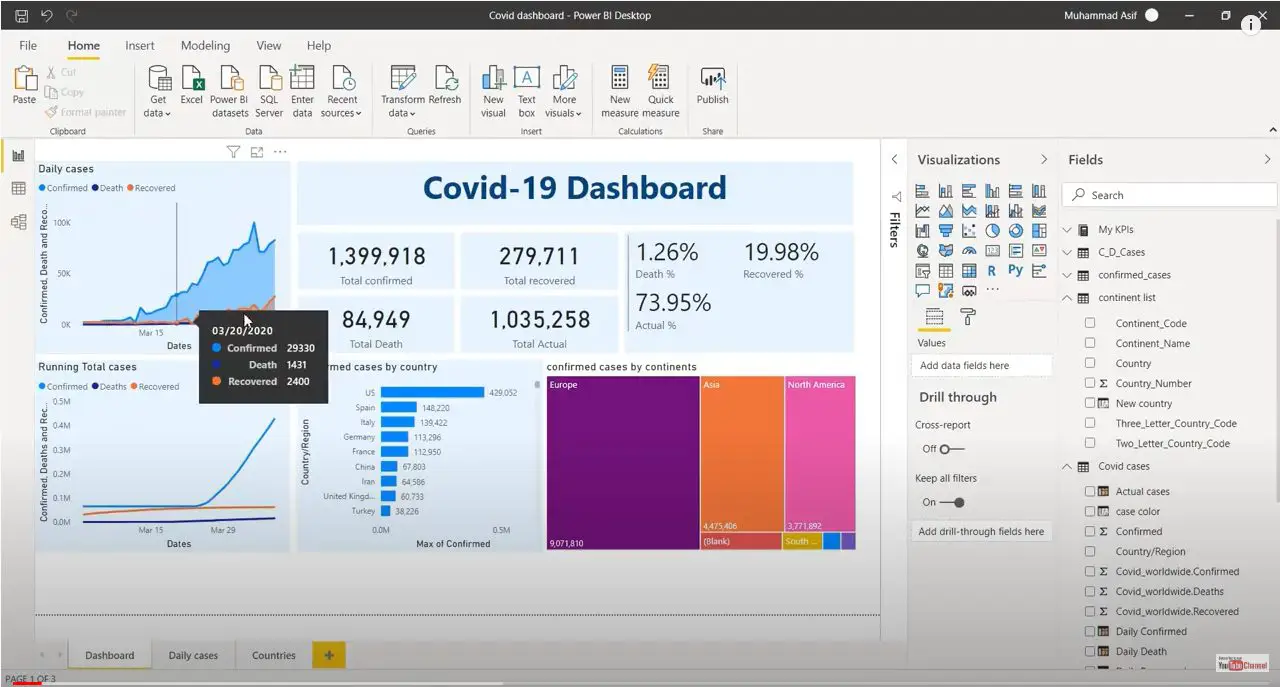Switch to the Insert ribbon tab
The image size is (1280, 687).
click(x=140, y=45)
